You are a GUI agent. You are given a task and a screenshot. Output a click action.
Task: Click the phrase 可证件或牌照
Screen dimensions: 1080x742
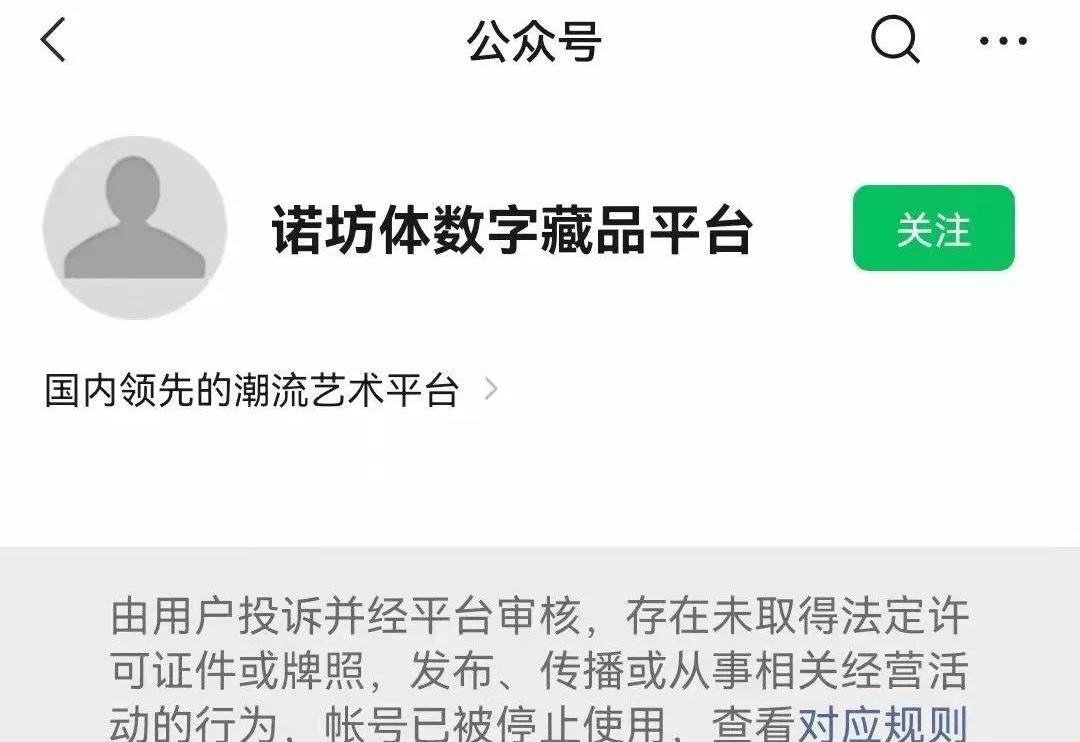(x=237, y=670)
